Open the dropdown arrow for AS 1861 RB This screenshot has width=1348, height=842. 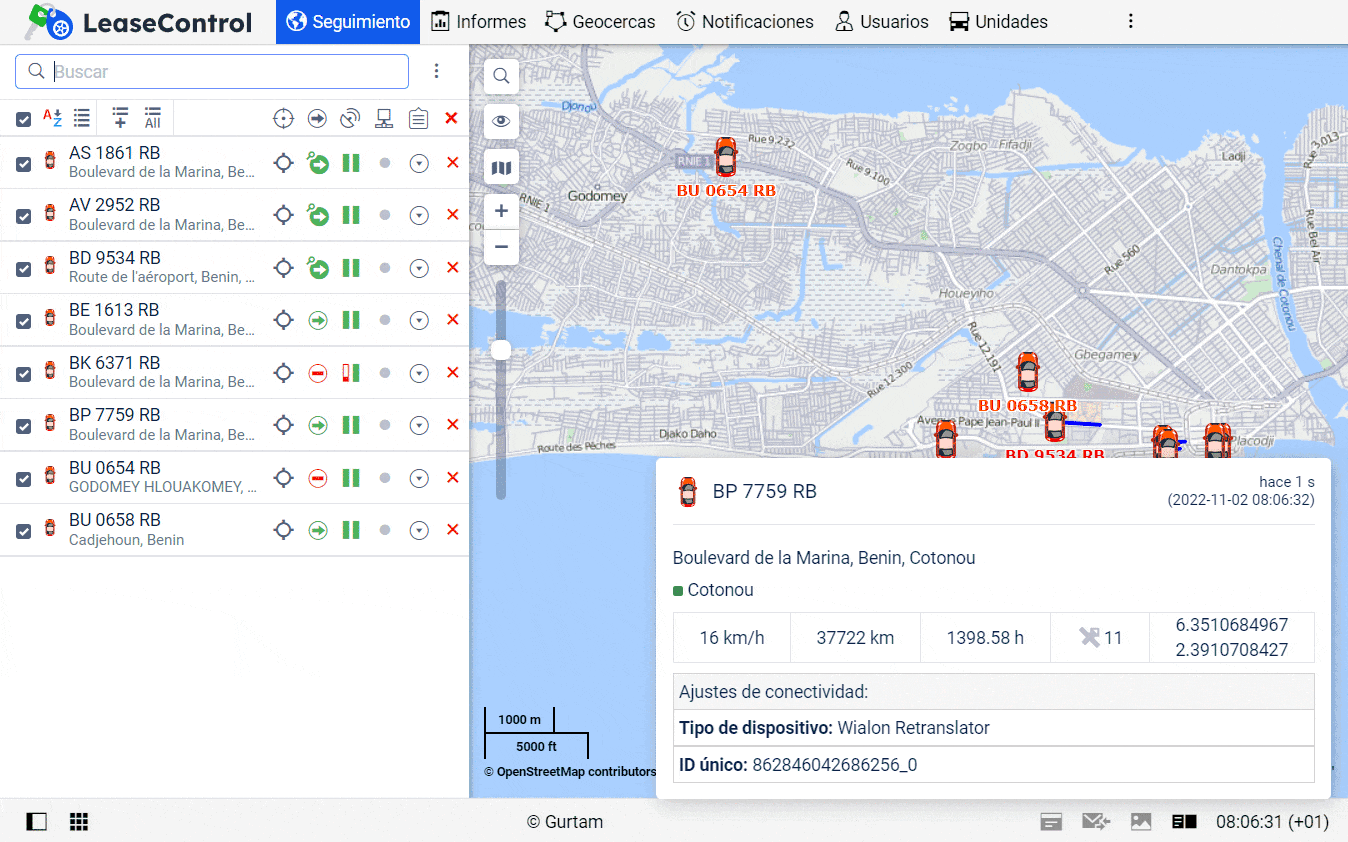click(x=419, y=163)
